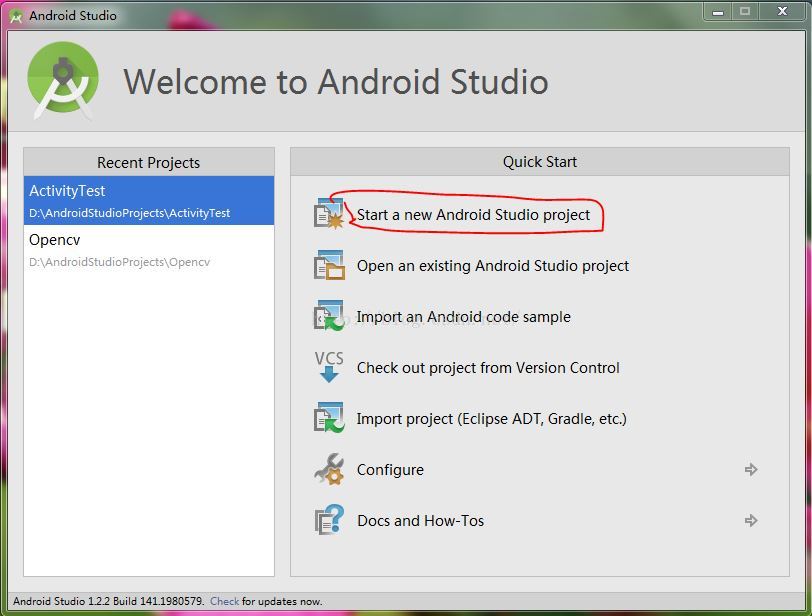Choose Import project (Eclipse ADT, Gradle, etc.)

coord(491,418)
